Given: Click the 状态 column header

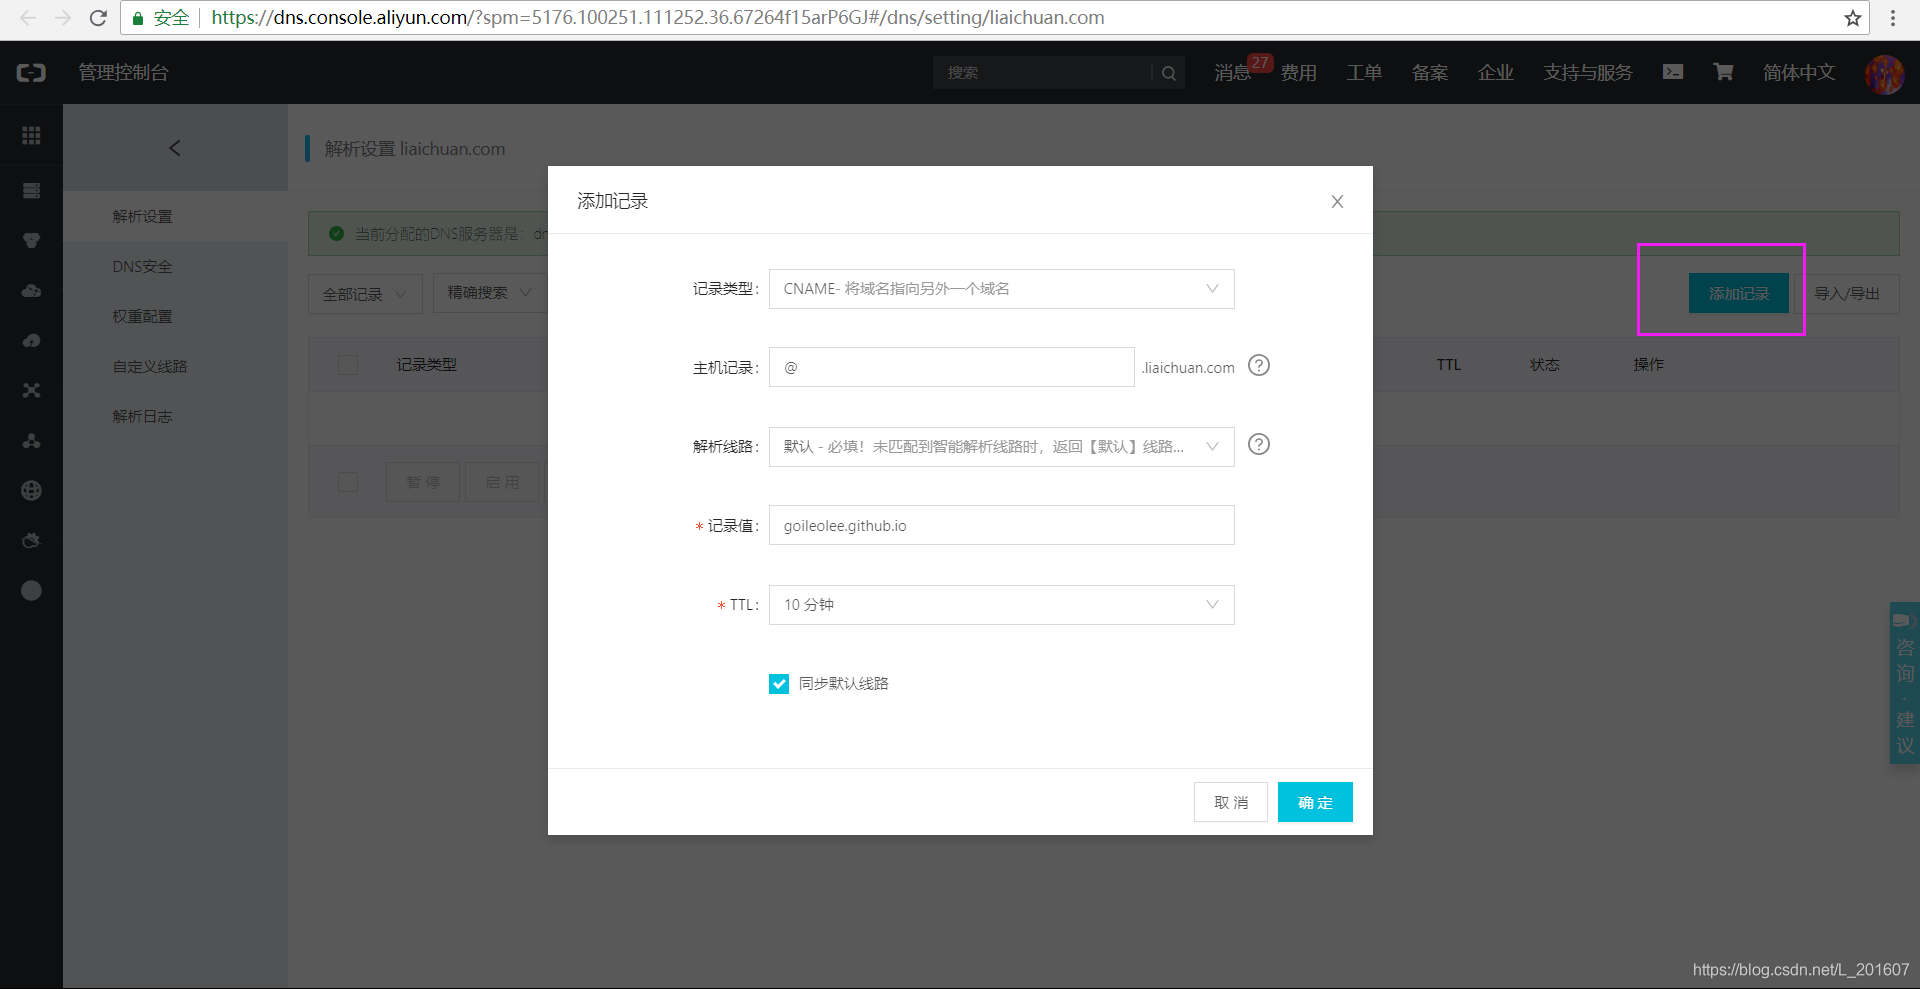Looking at the screenshot, I should 1545,365.
